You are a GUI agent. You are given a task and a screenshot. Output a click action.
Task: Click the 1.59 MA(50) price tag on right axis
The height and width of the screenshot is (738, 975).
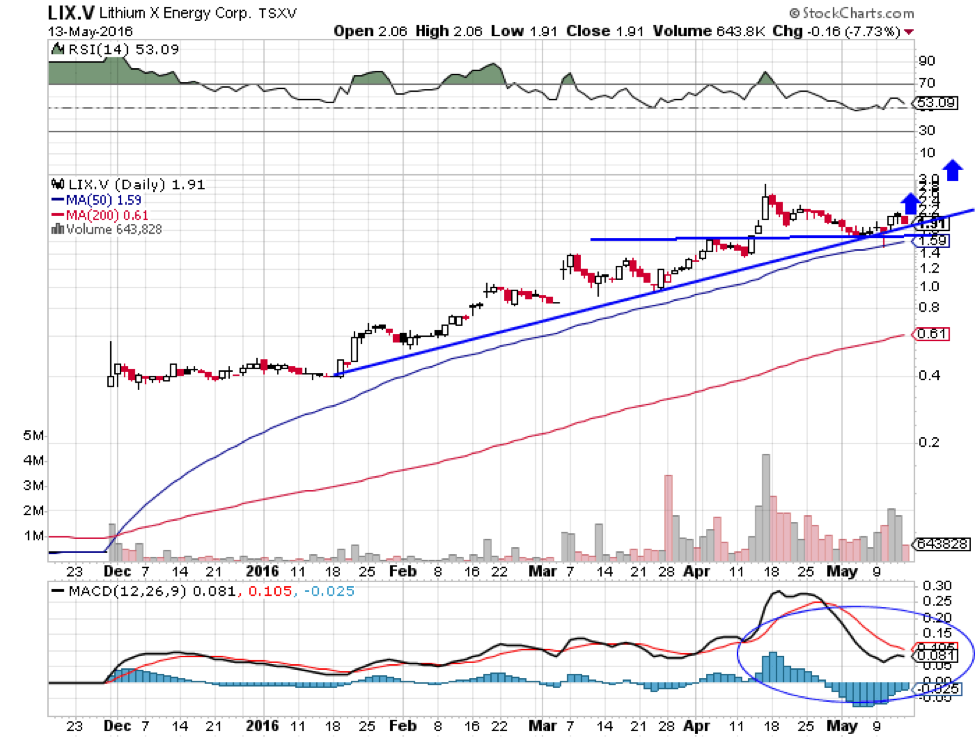(933, 241)
